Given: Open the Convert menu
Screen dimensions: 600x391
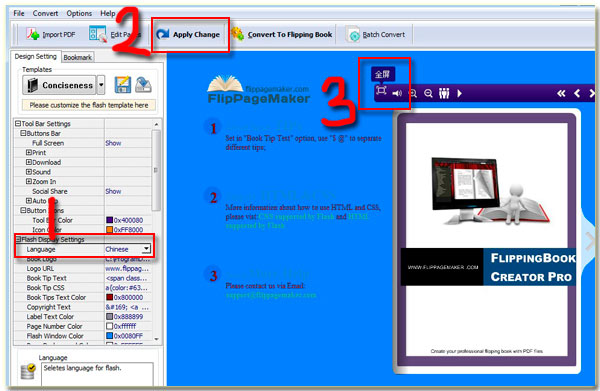Looking at the screenshot, I should click(x=45, y=13).
